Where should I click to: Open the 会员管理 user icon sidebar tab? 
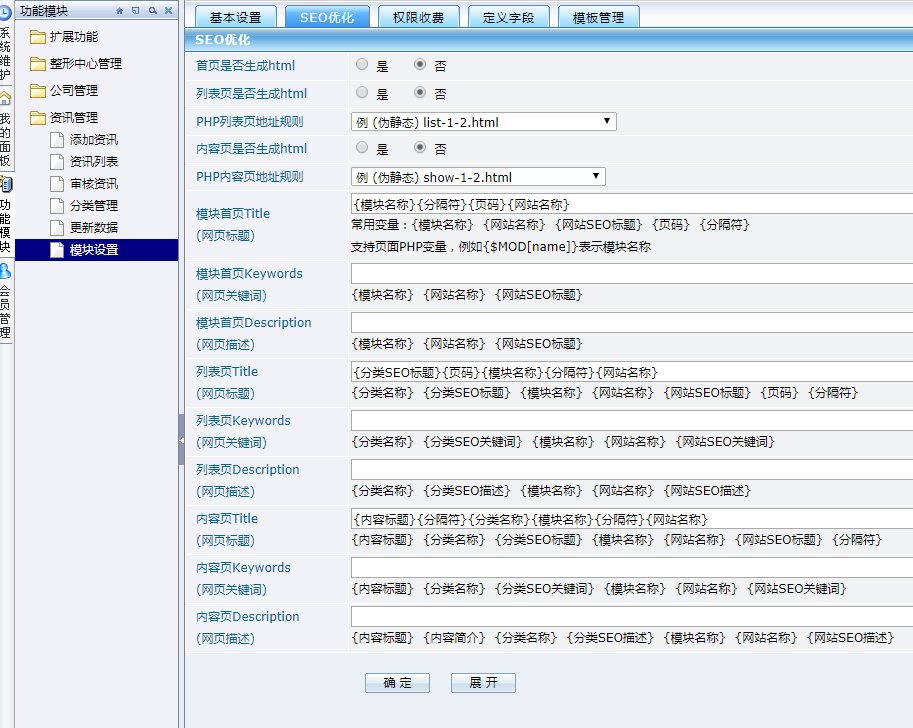click(5, 270)
